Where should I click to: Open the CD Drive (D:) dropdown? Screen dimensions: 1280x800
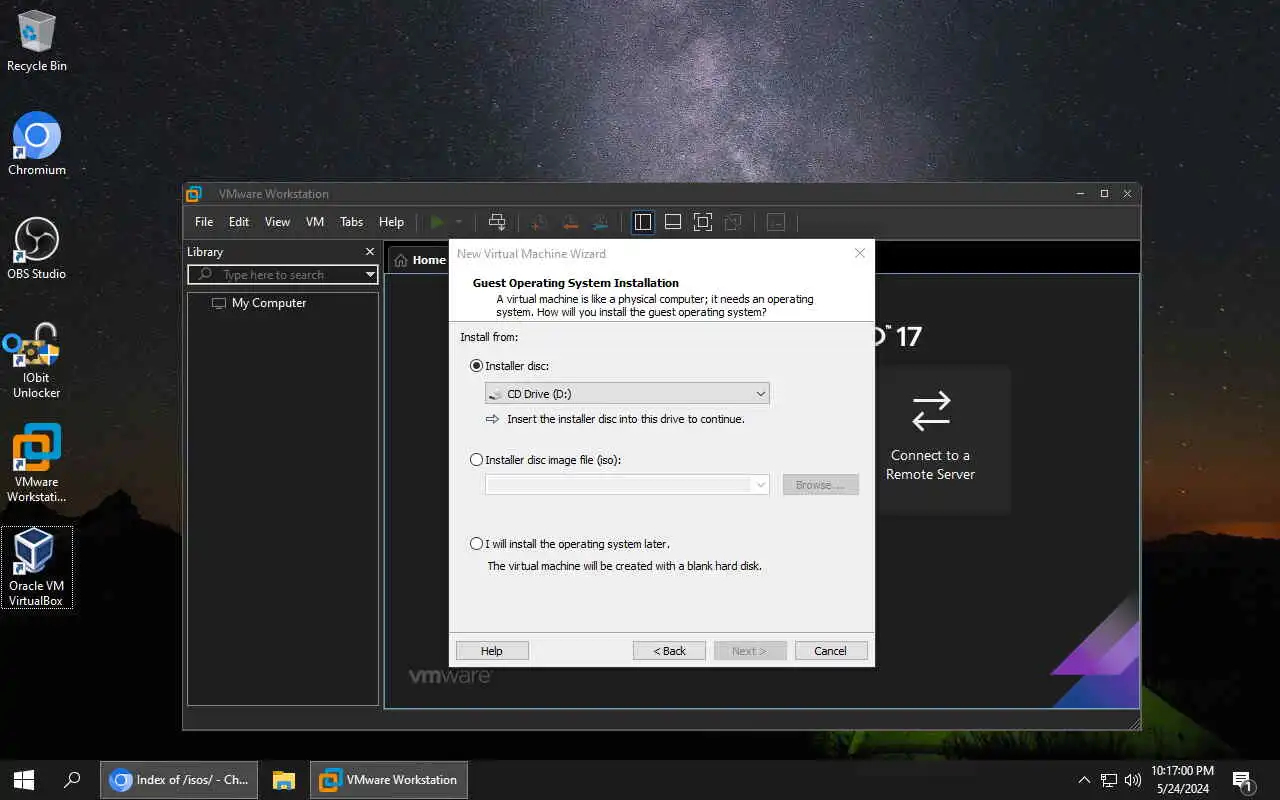click(x=627, y=394)
